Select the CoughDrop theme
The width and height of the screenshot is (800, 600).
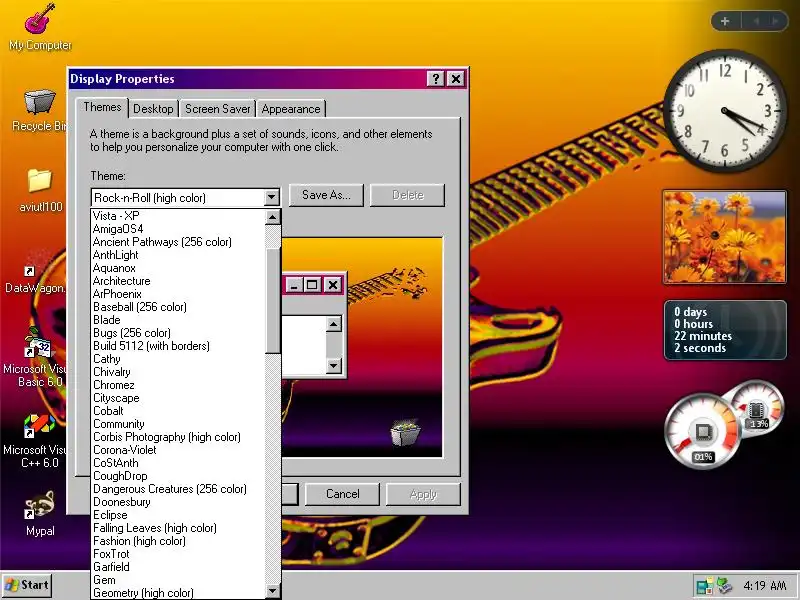point(179,476)
